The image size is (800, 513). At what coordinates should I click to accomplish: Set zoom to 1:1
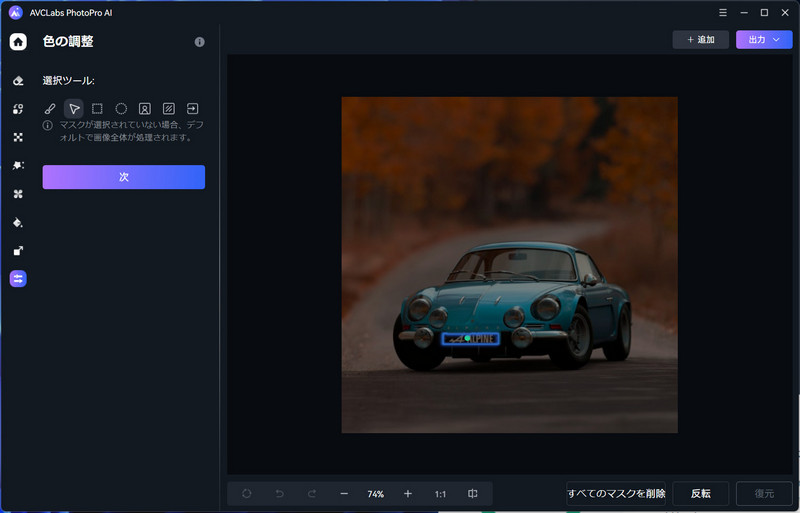(440, 494)
